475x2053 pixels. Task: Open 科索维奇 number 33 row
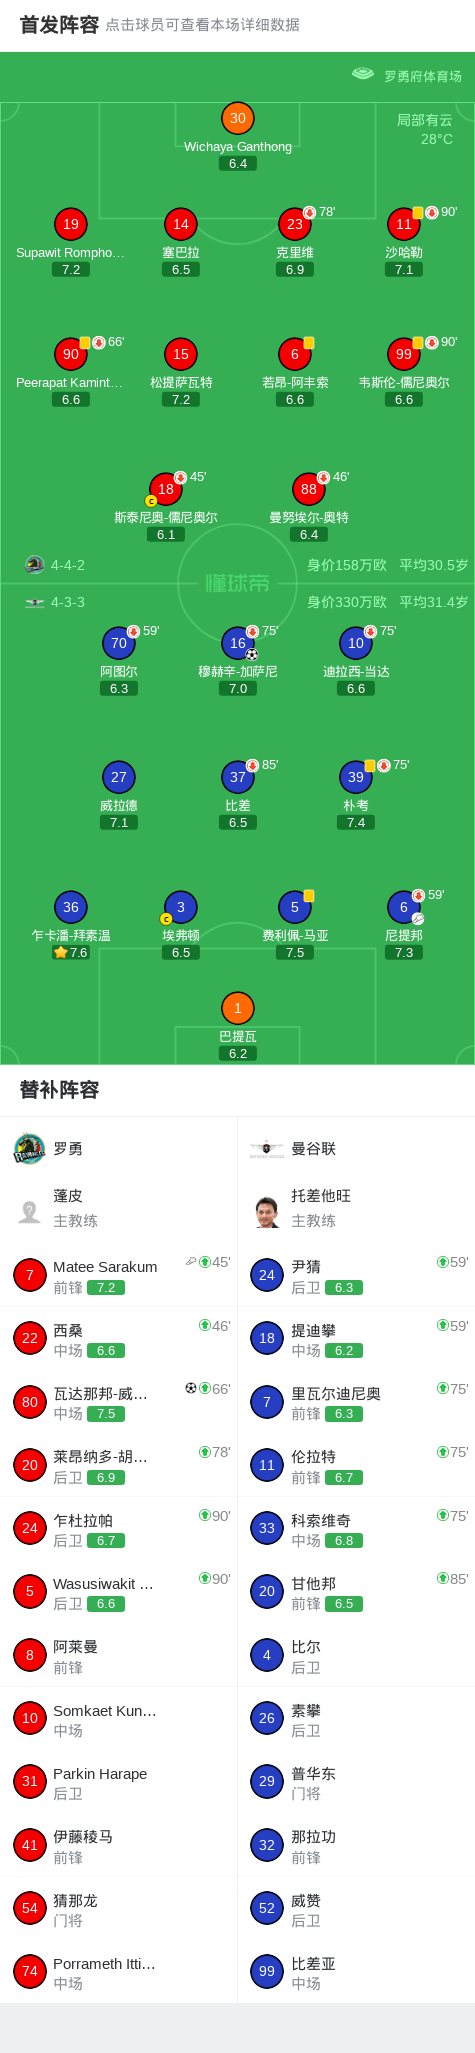pos(356,1528)
